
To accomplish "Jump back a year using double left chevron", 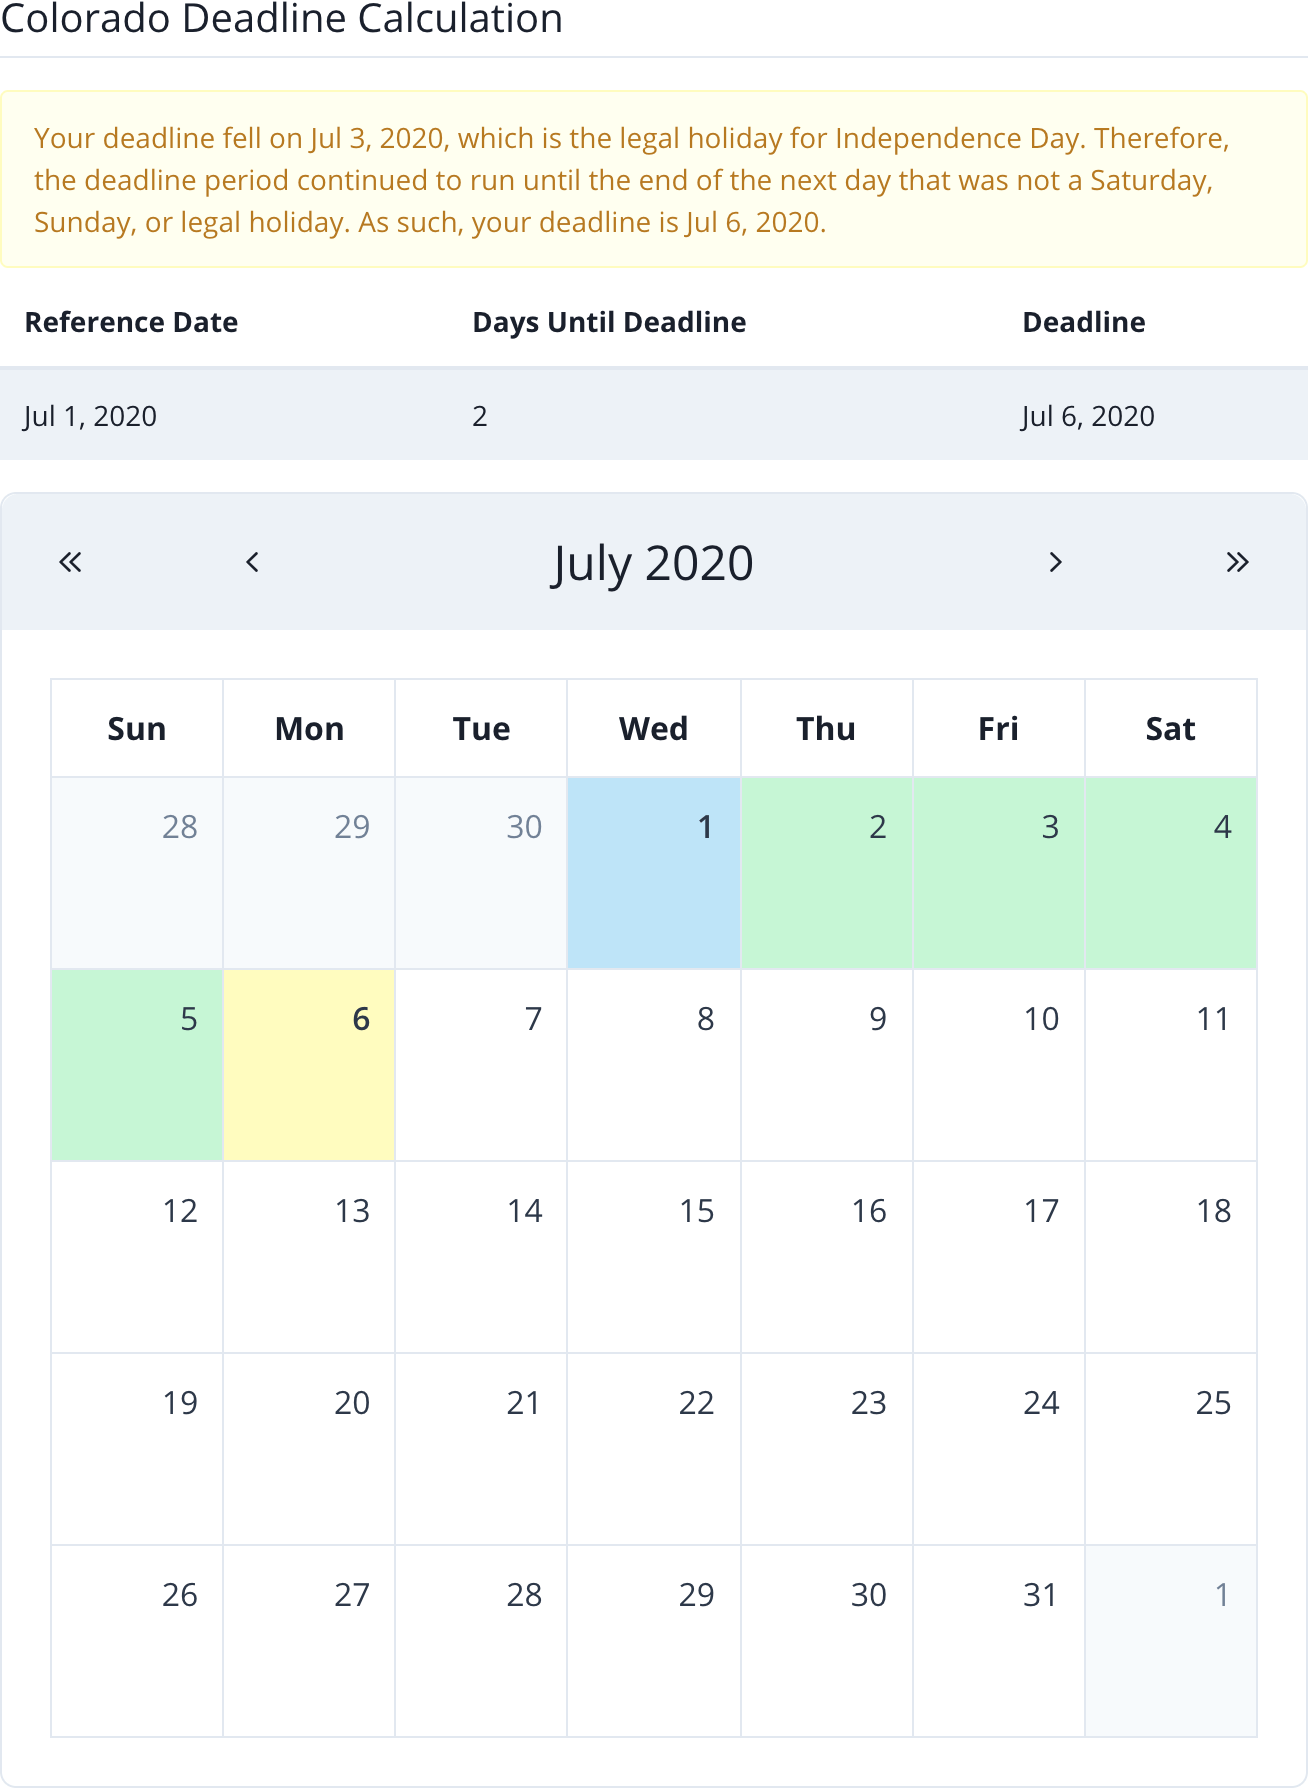I will click(x=69, y=562).
